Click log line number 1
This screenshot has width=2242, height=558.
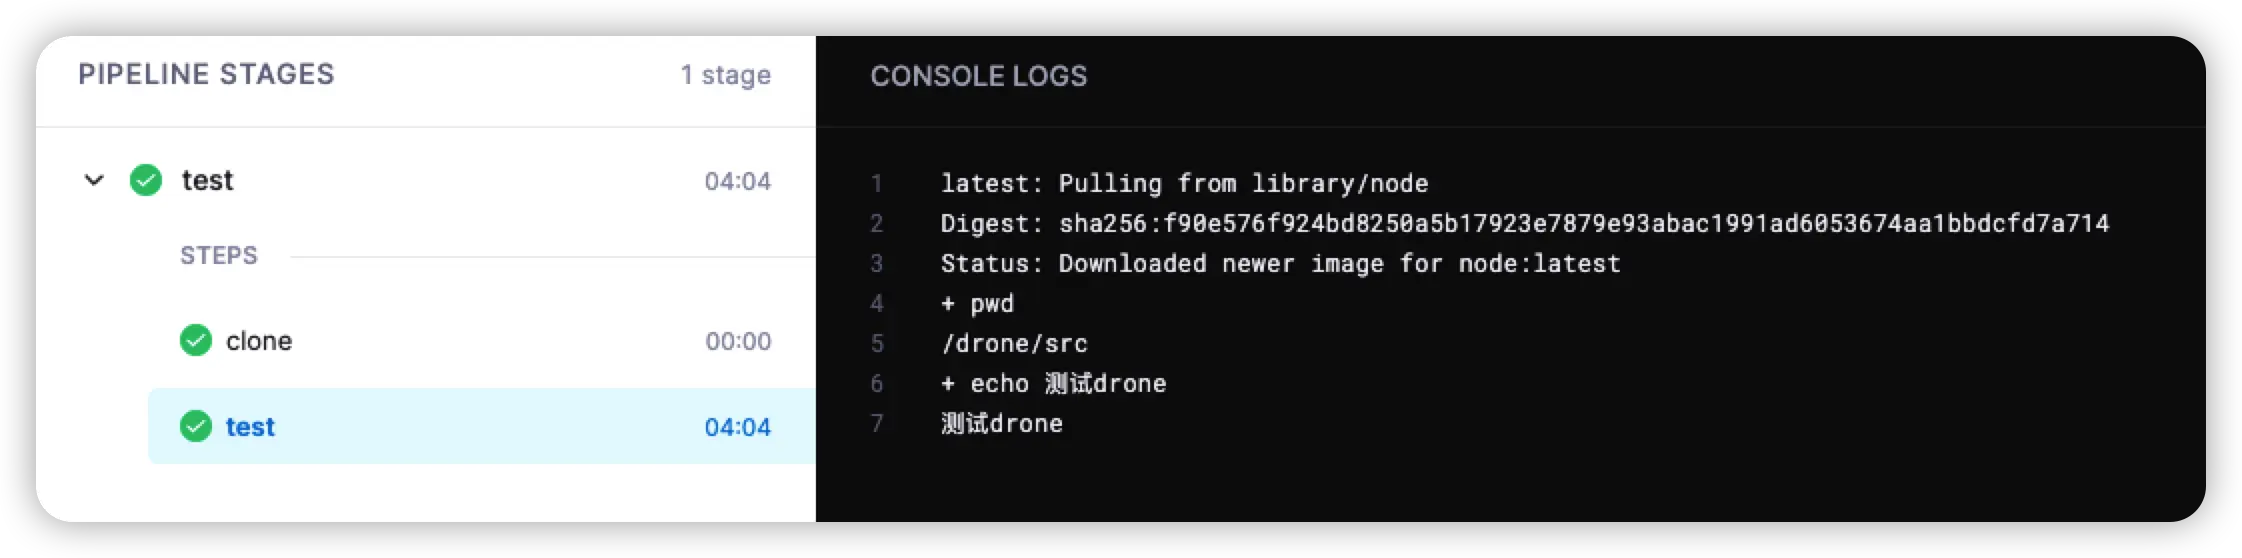point(877,184)
